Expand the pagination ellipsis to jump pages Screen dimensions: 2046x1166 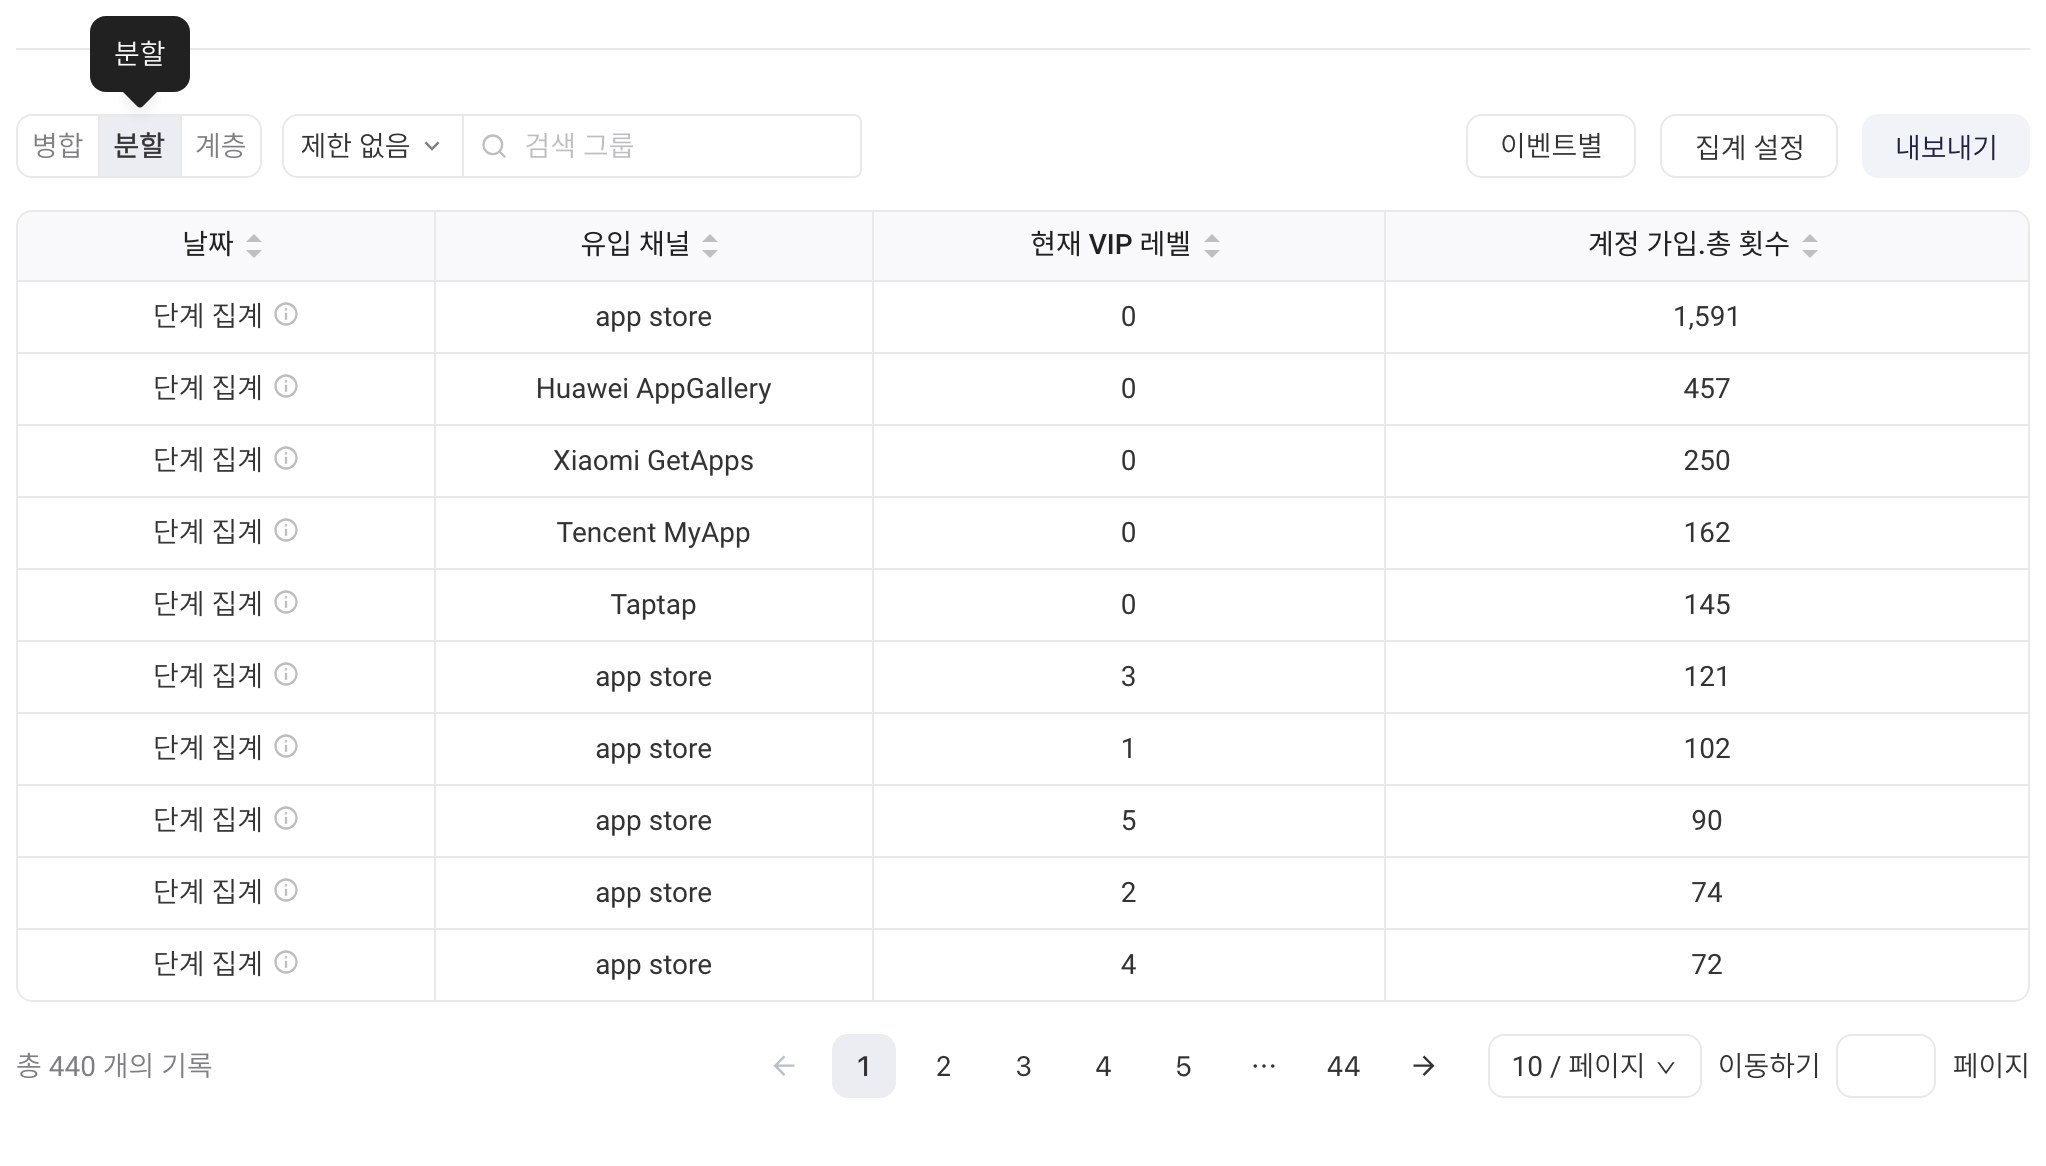[1264, 1066]
